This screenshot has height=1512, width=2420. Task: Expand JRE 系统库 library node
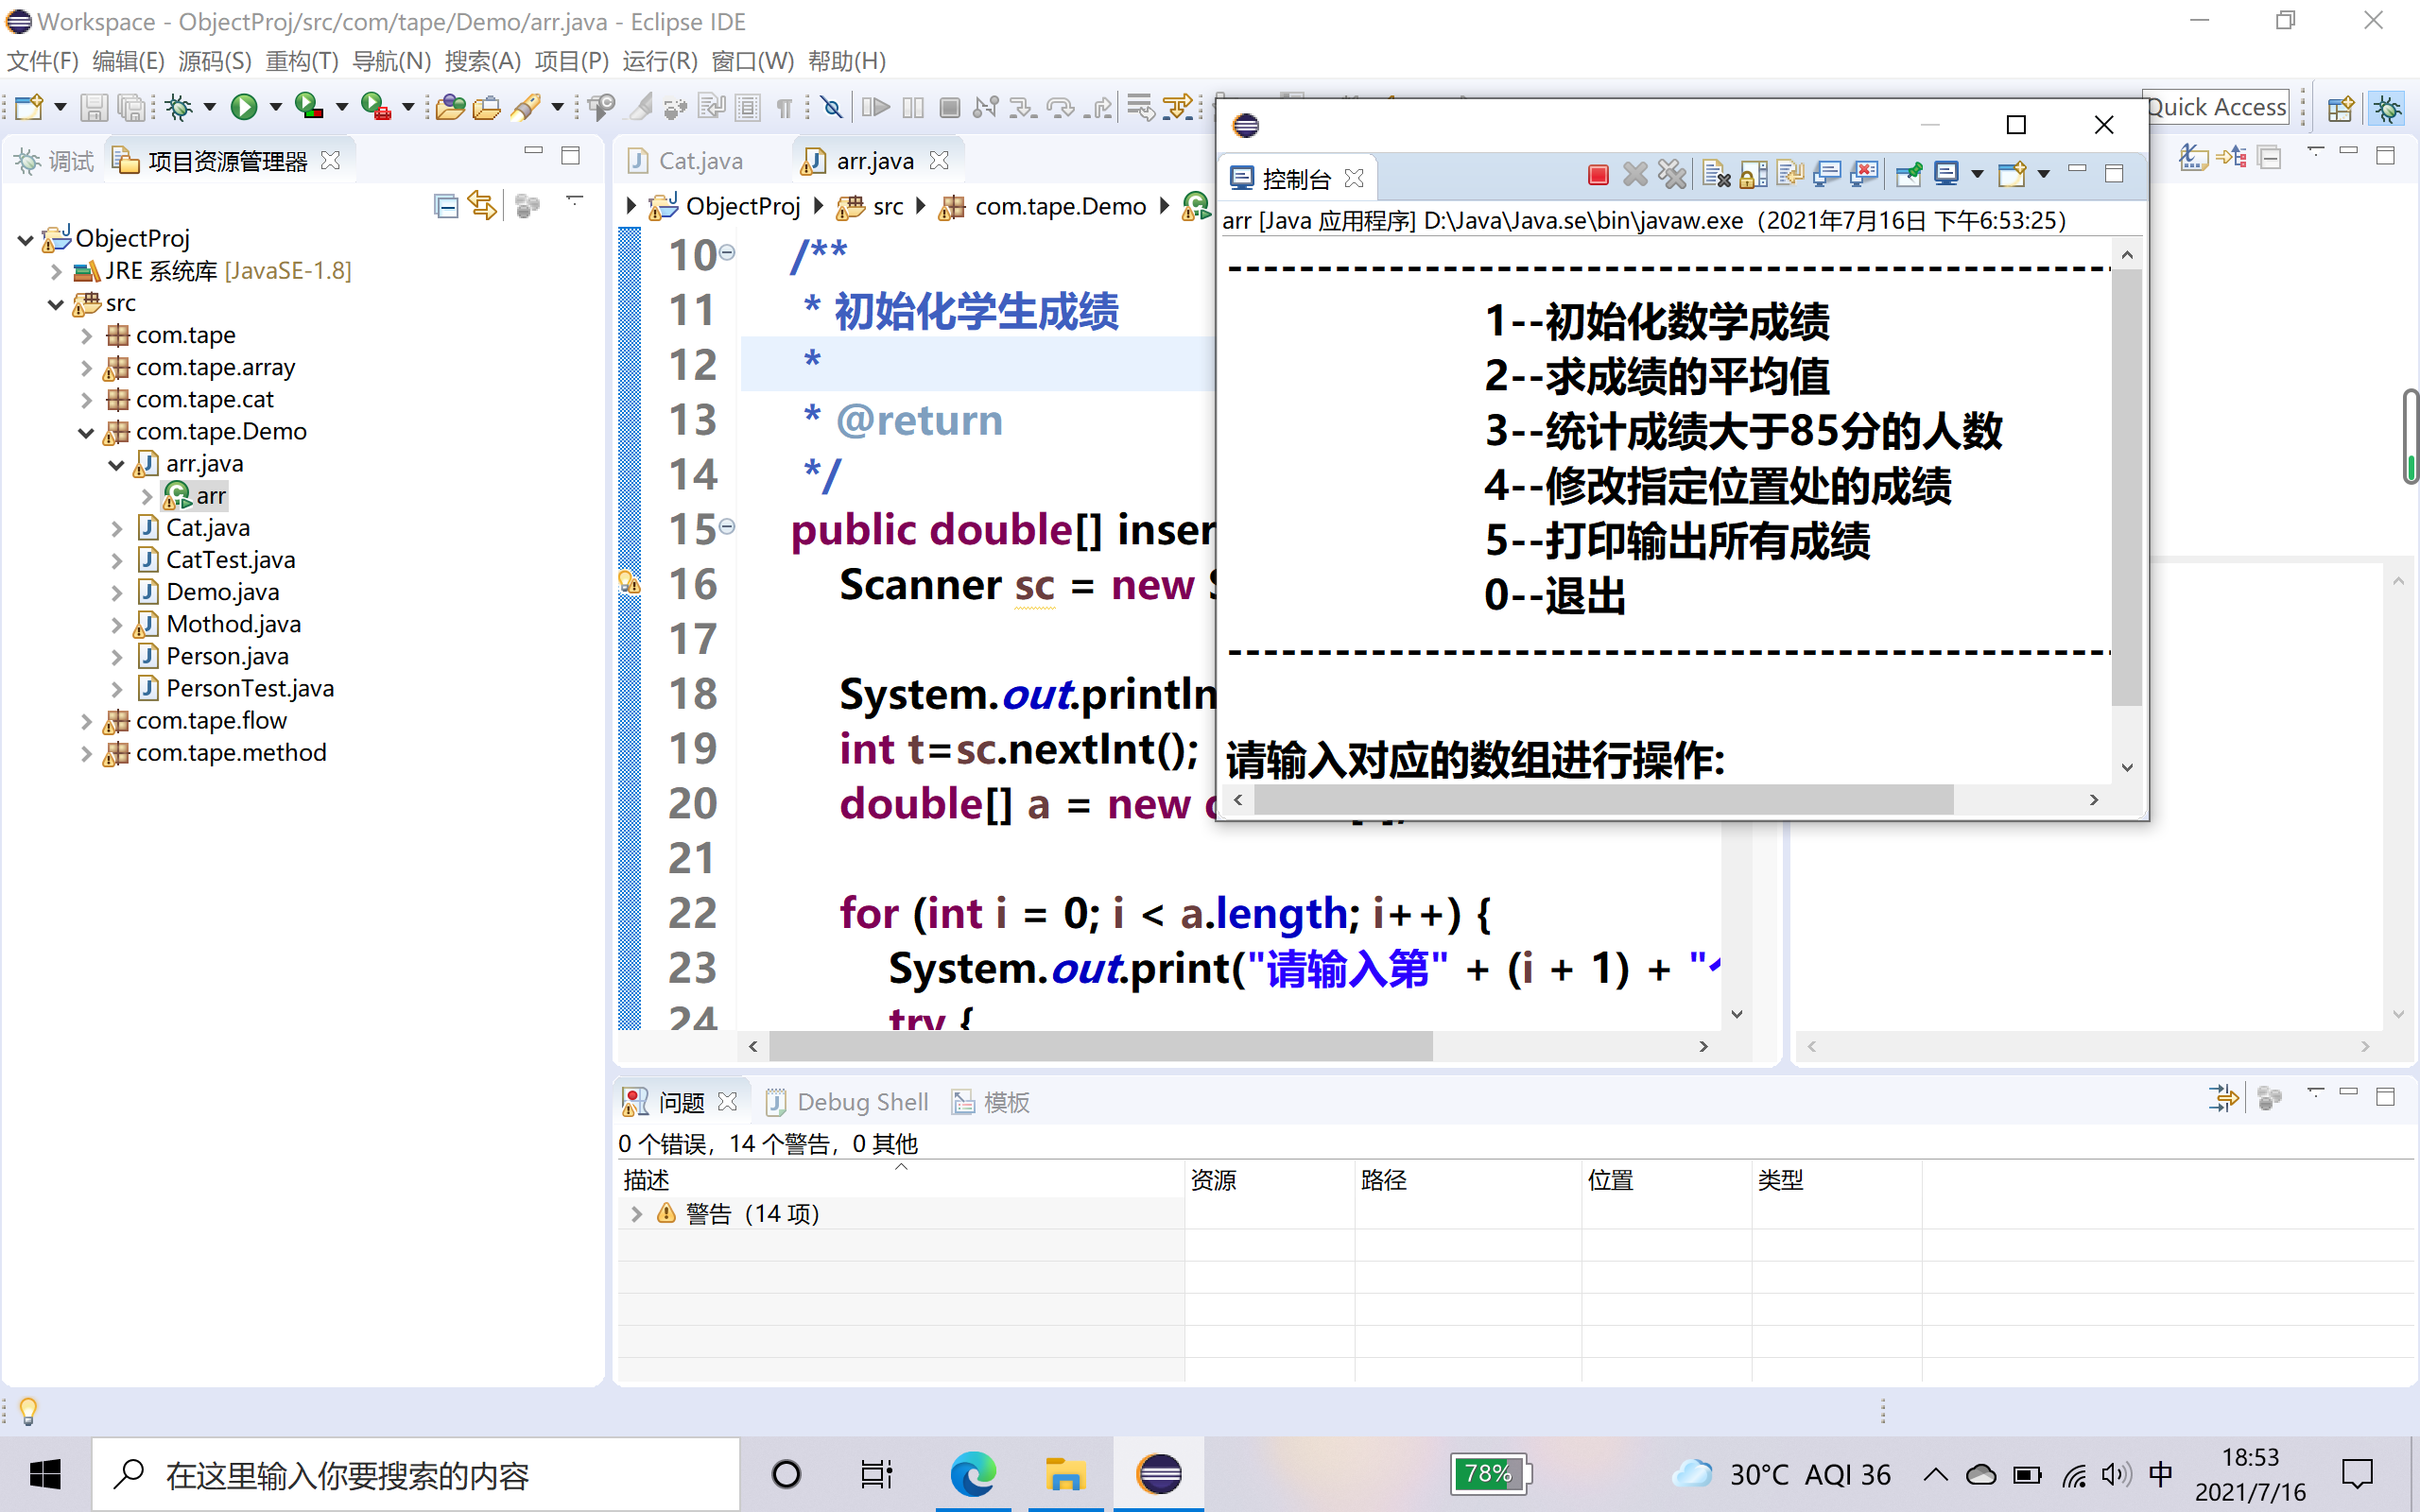click(56, 271)
